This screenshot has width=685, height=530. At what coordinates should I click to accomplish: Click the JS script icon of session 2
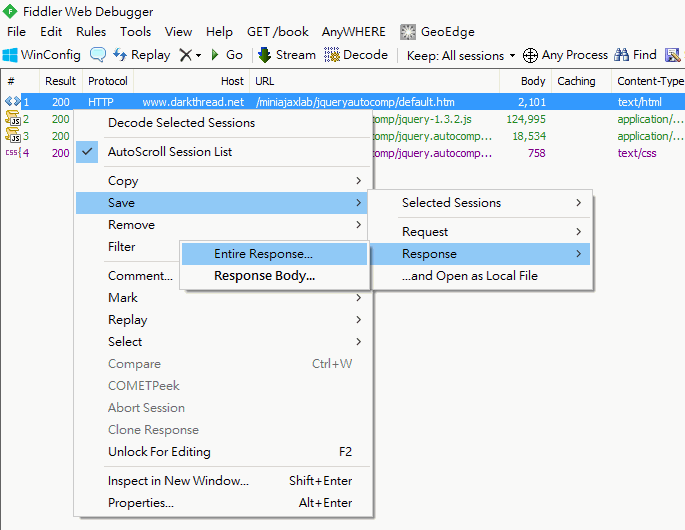coord(13,118)
